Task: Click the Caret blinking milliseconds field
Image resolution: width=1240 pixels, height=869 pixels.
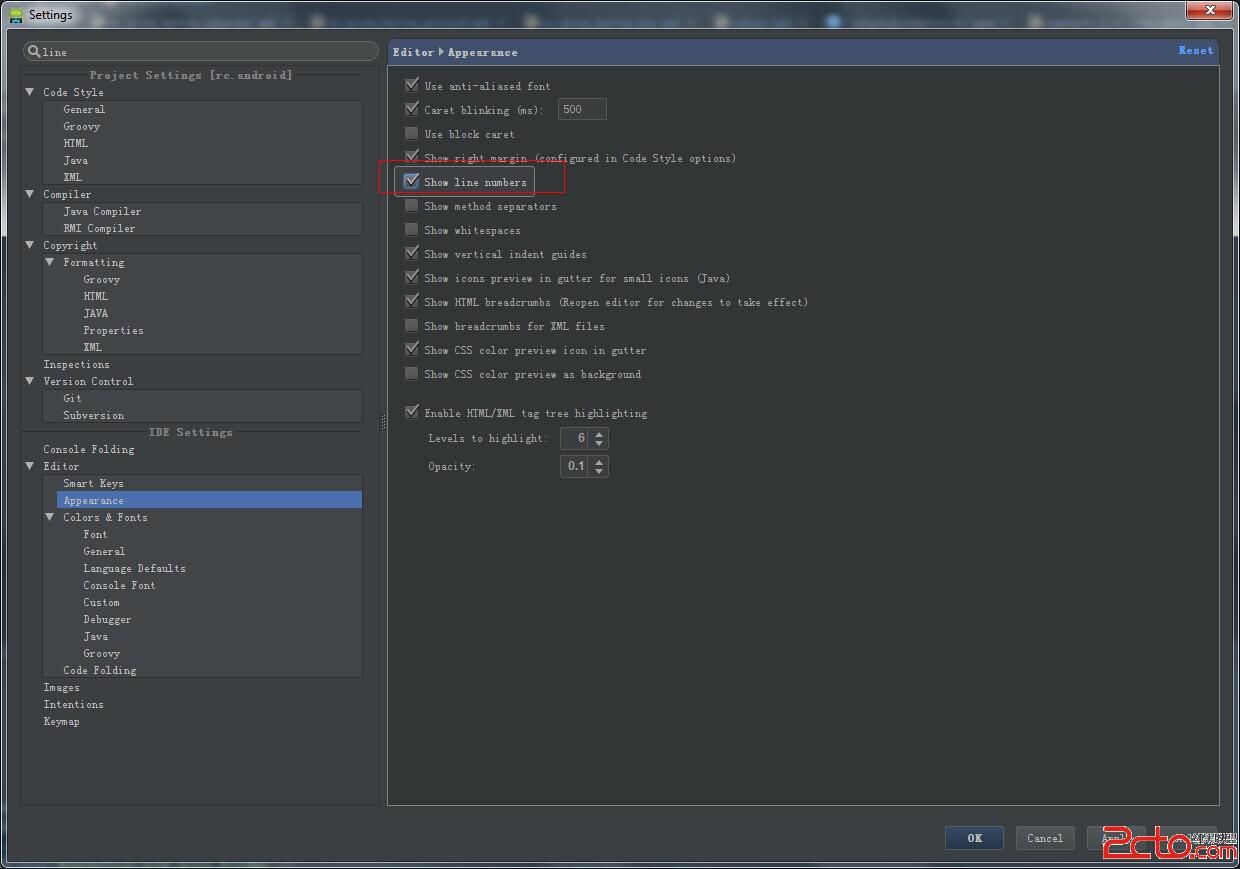Action: (x=582, y=109)
